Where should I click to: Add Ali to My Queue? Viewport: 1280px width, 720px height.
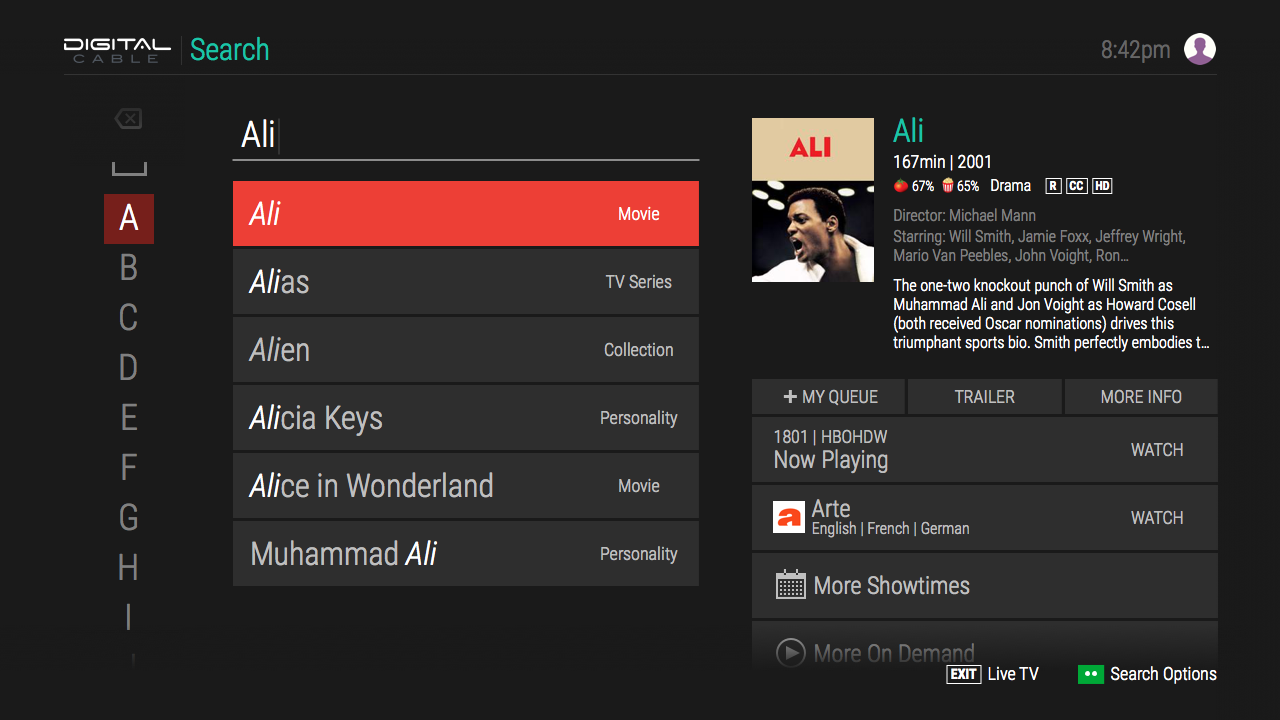coord(829,397)
